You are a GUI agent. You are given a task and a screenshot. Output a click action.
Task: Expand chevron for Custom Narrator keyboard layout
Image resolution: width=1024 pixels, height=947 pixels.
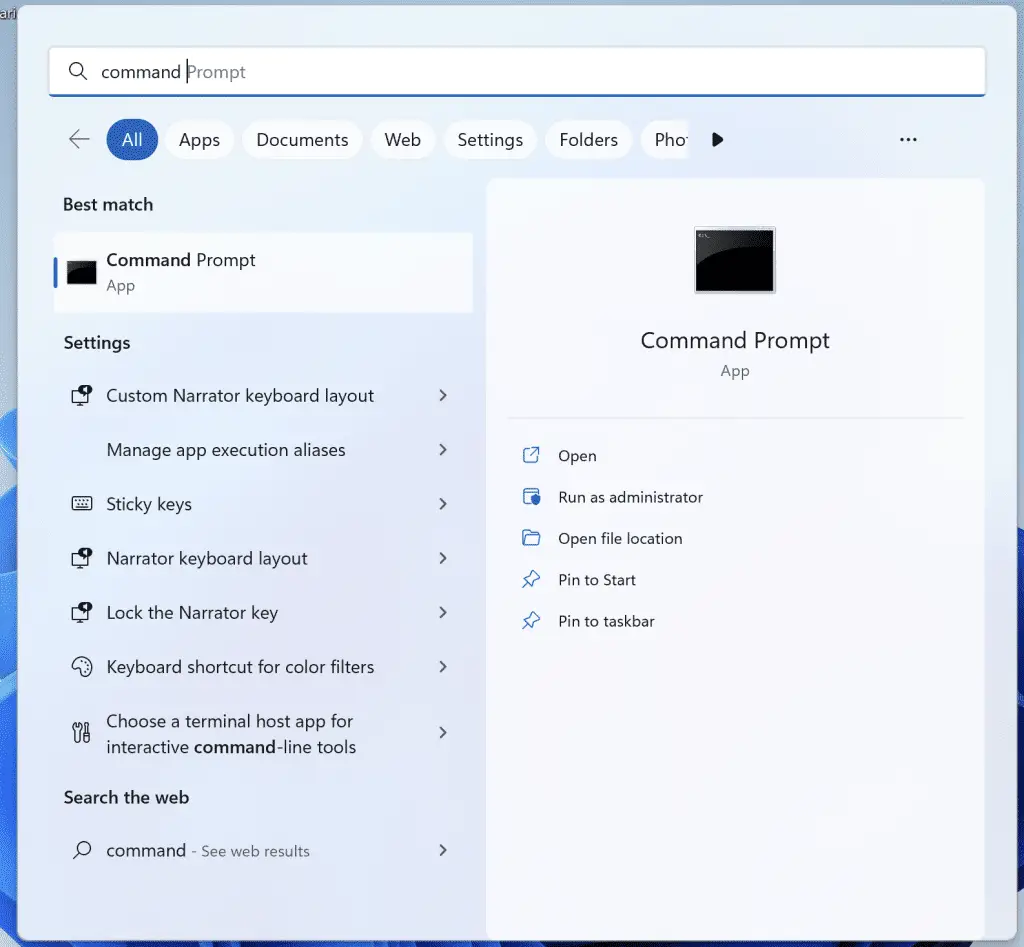(443, 396)
